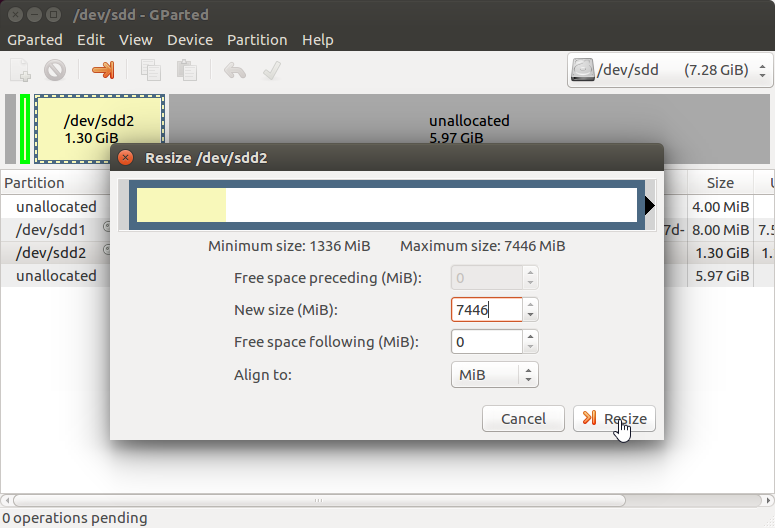
Task: Close the Resize /dev/sdd2 dialog
Action: 126,158
